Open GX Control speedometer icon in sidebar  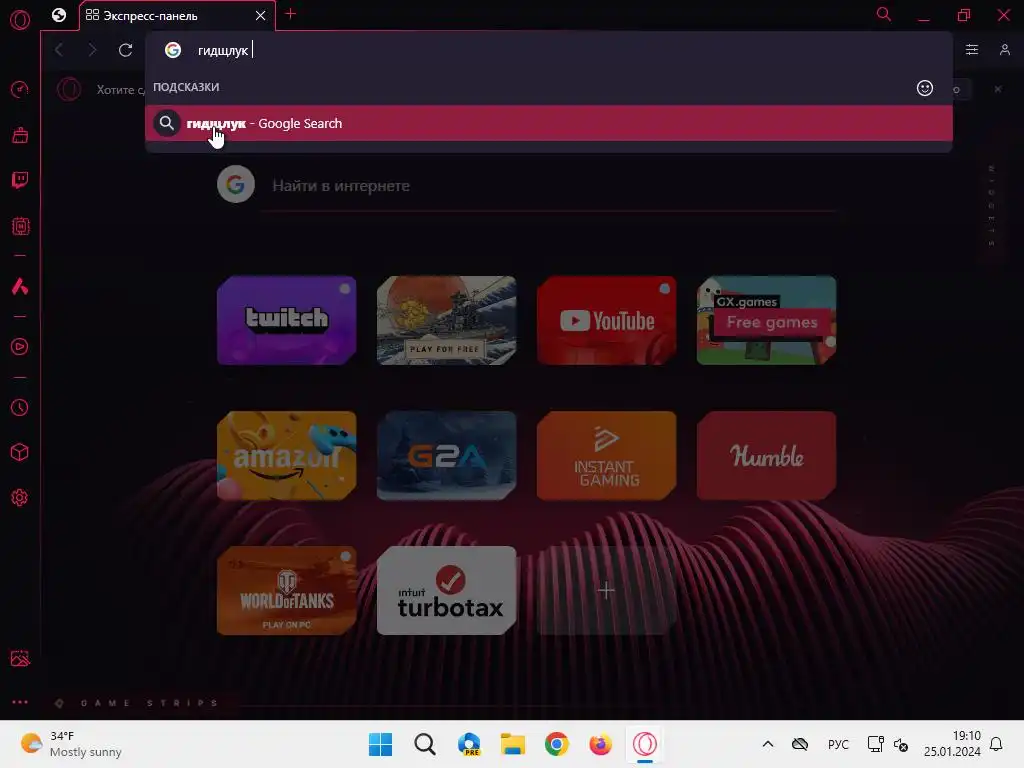click(x=20, y=89)
